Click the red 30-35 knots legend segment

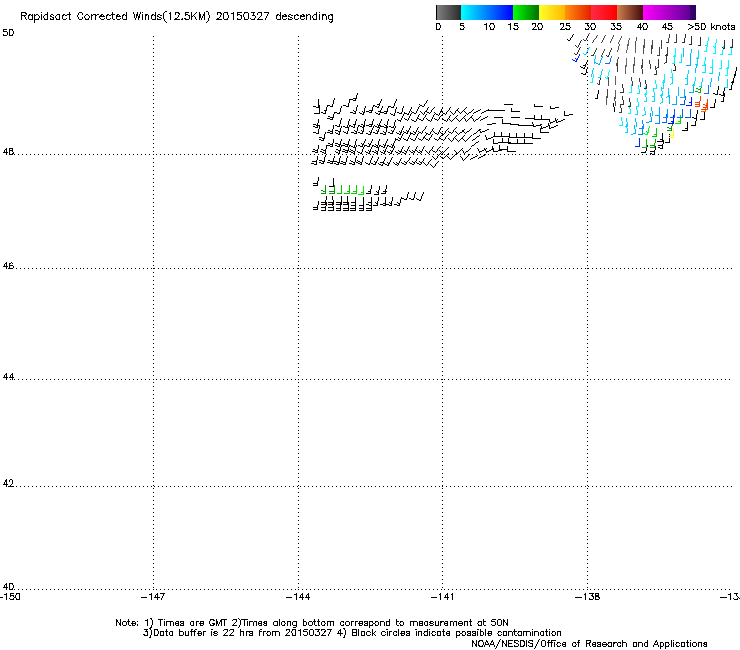click(604, 12)
